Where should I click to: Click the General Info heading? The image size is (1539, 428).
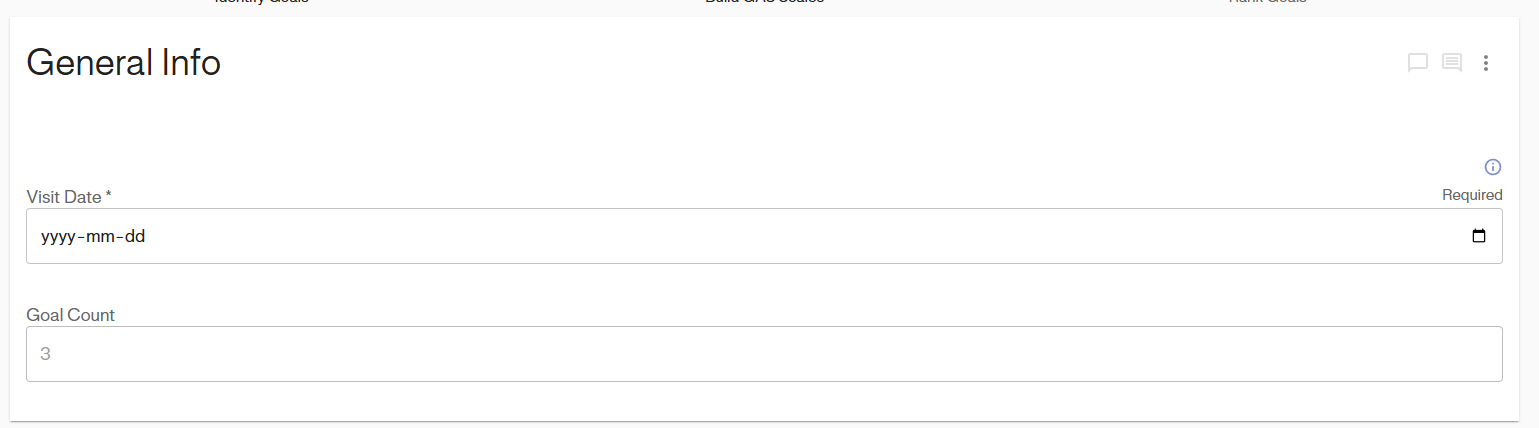[x=123, y=63]
